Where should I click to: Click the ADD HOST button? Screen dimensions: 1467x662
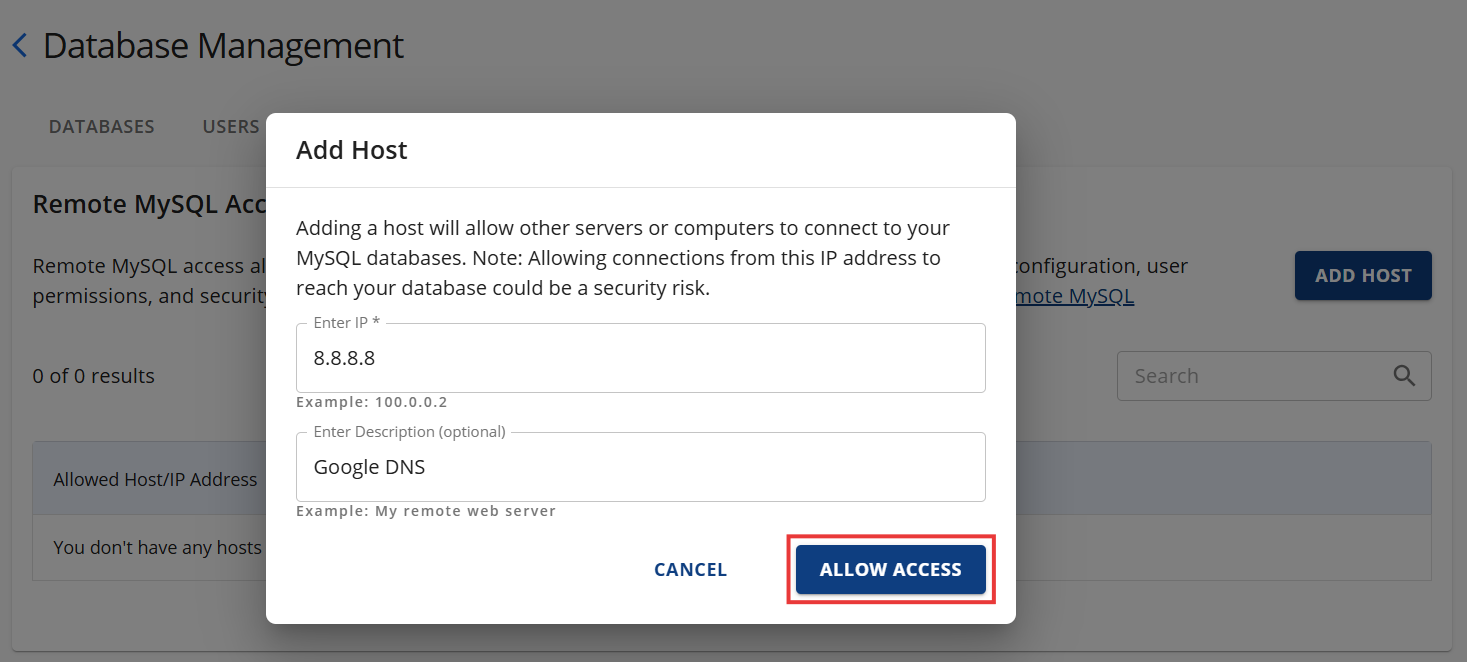(x=1363, y=276)
